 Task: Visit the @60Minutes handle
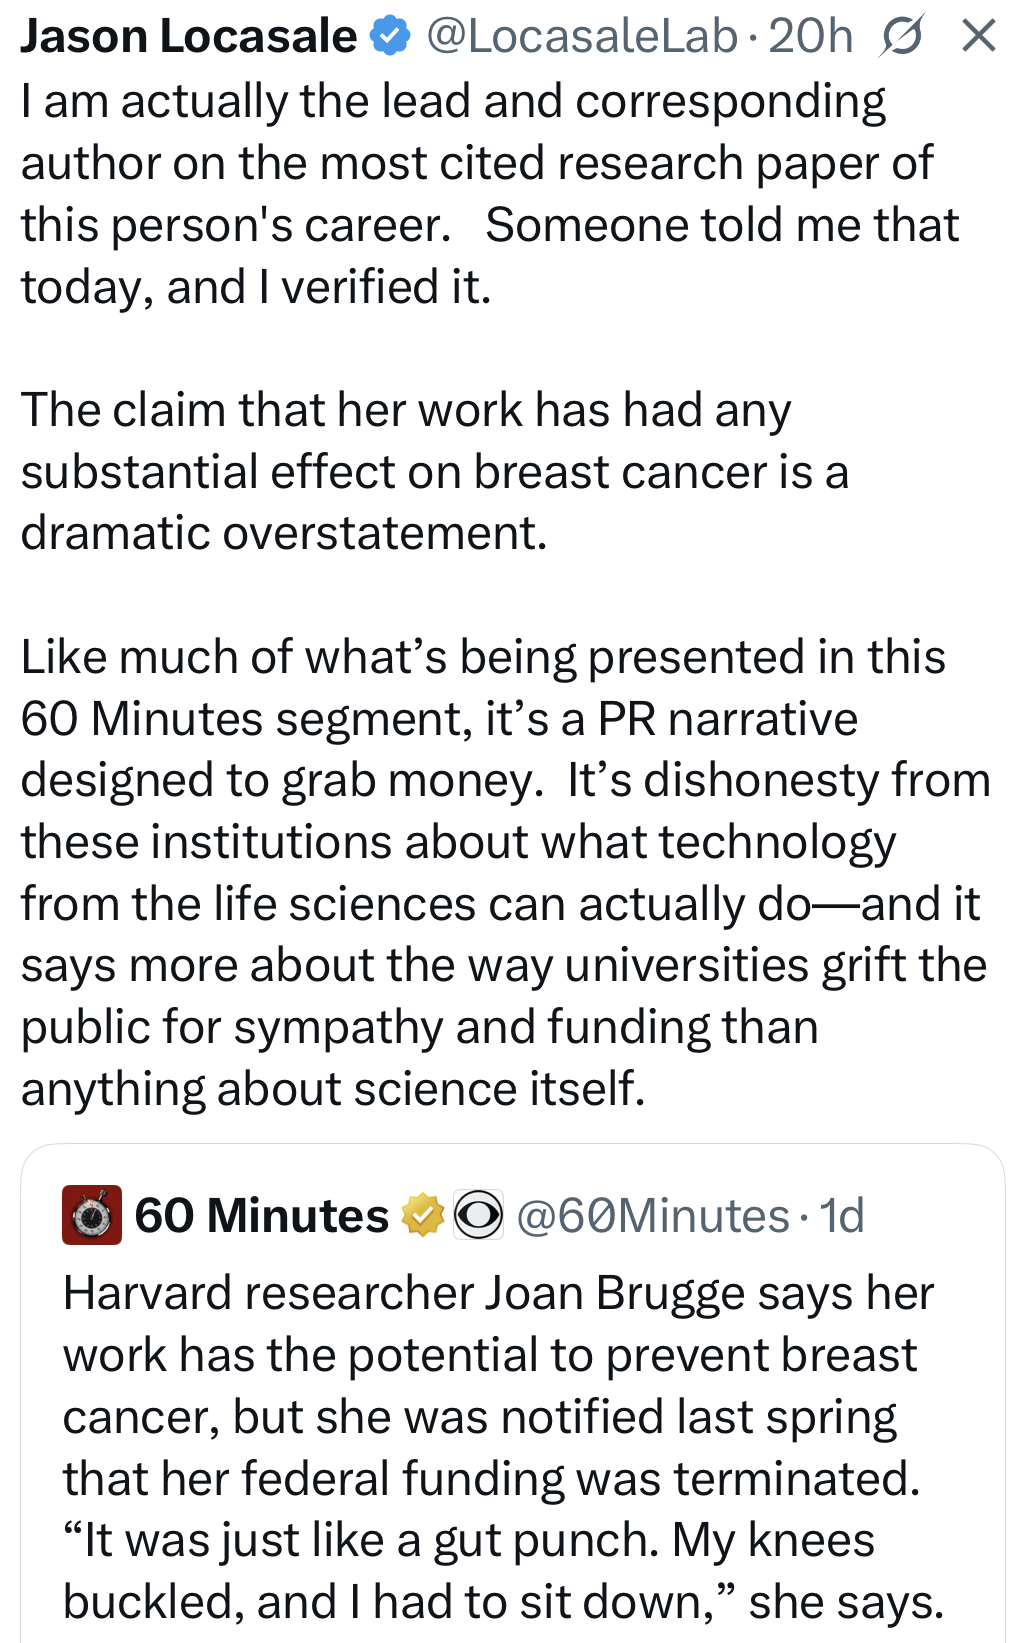(652, 1216)
